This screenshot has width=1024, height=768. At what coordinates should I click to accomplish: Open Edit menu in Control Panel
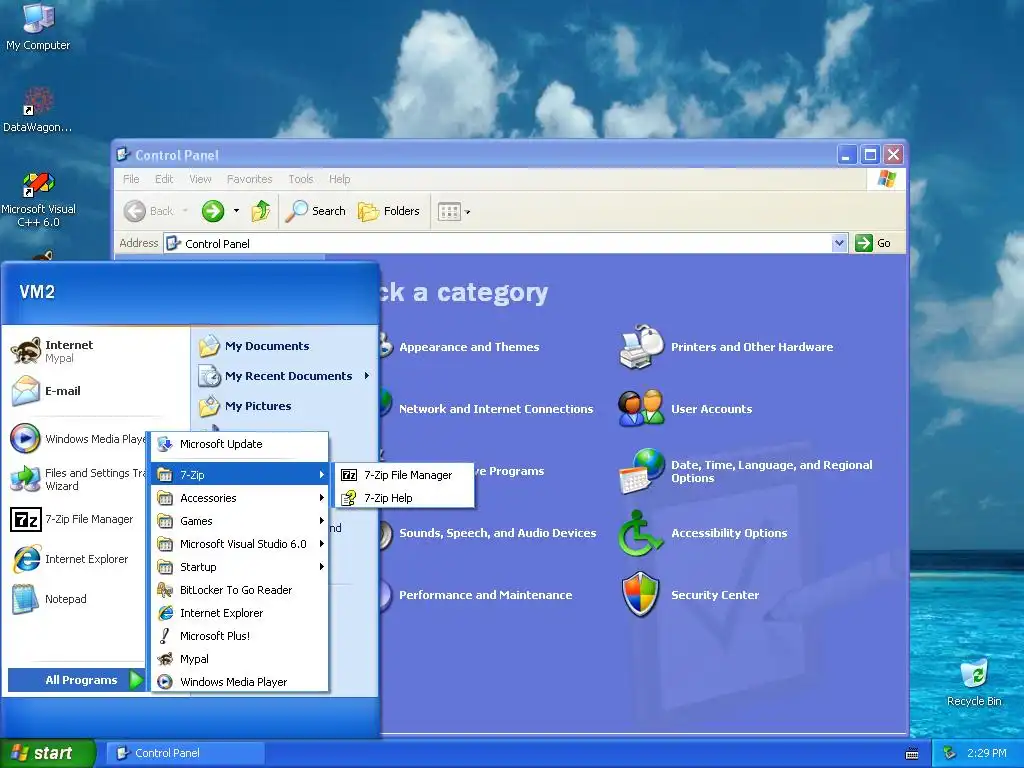click(164, 179)
